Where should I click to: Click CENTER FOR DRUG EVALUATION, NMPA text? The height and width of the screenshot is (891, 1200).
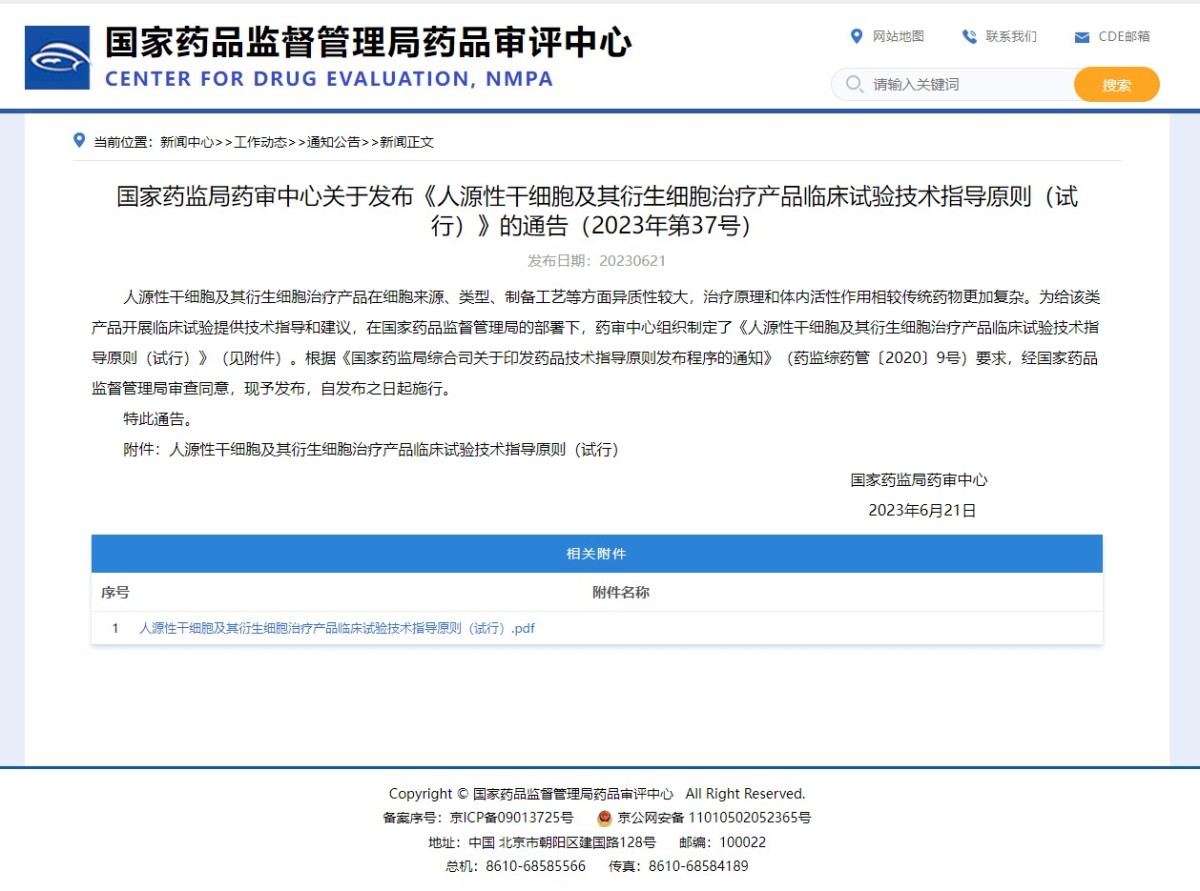pyautogui.click(x=329, y=79)
